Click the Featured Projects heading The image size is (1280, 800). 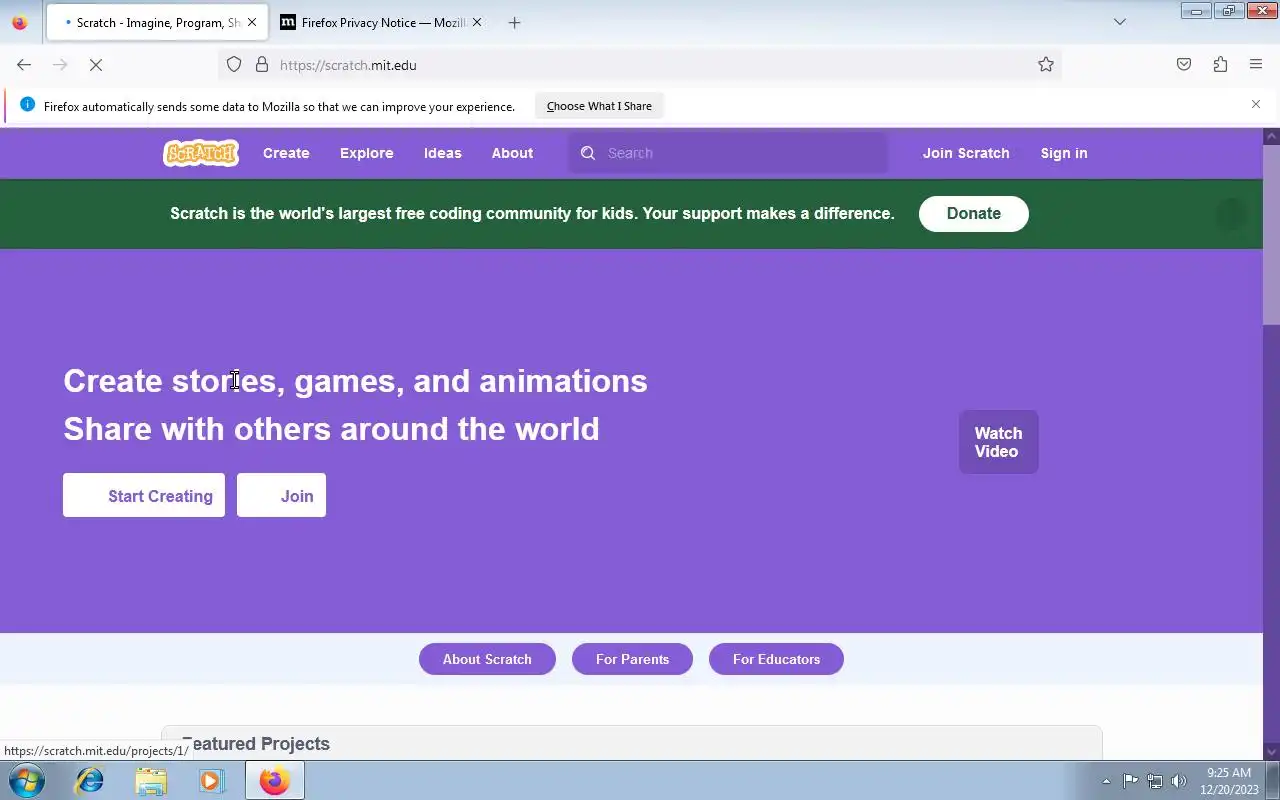point(256,744)
